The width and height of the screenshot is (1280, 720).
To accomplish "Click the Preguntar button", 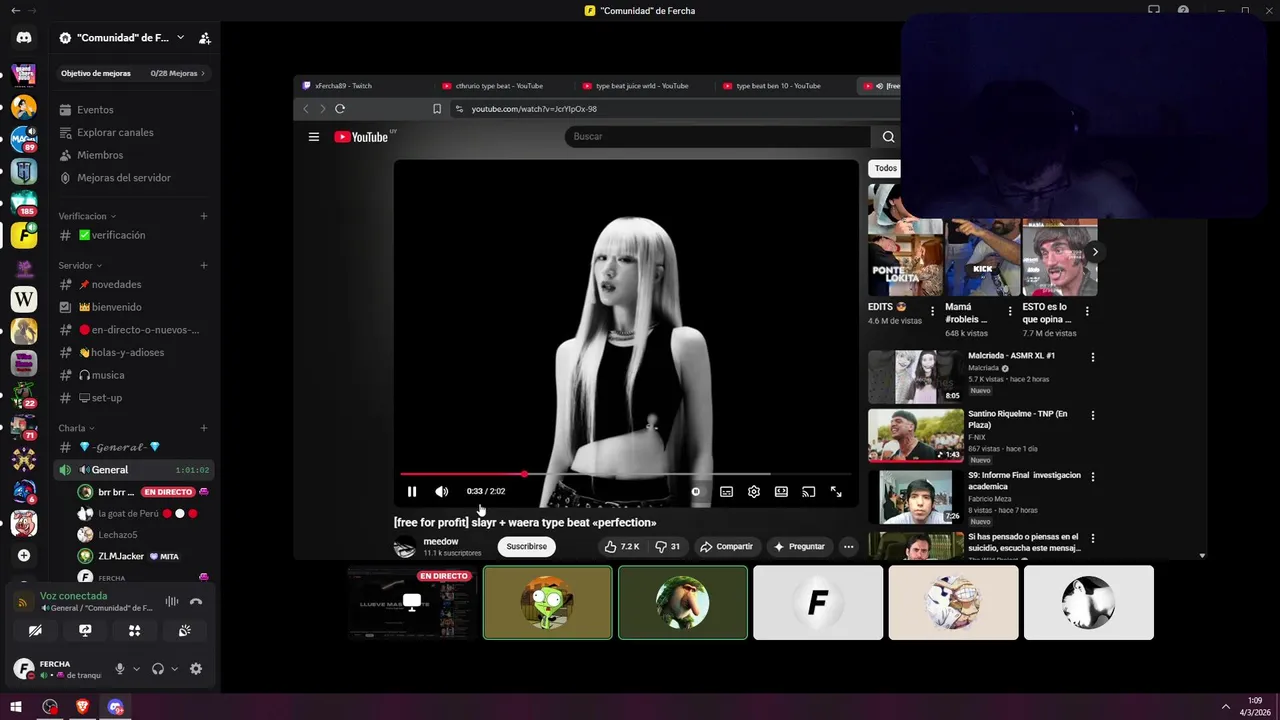I will [x=799, y=547].
